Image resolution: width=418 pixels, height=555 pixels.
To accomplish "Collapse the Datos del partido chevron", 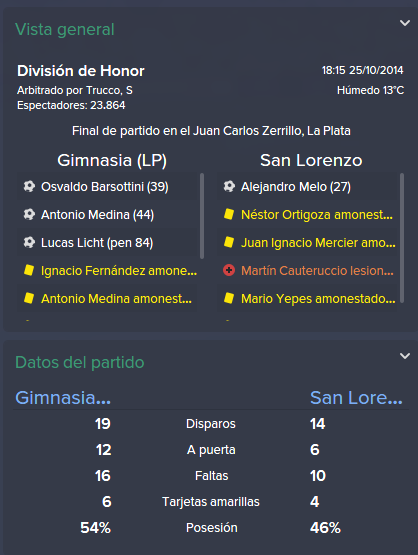I will 405,356.
